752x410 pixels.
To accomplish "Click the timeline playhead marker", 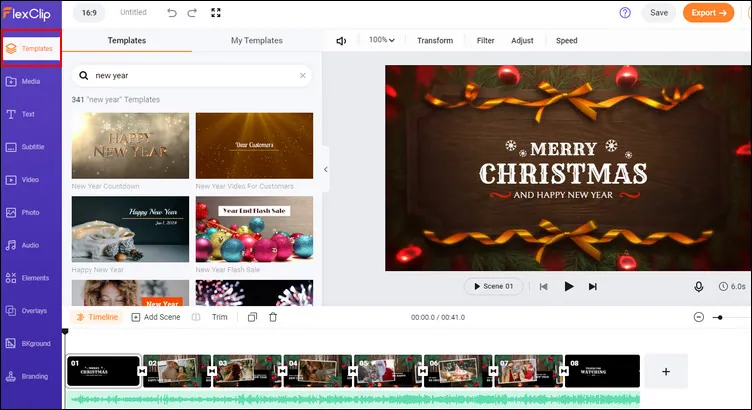I will coord(65,331).
